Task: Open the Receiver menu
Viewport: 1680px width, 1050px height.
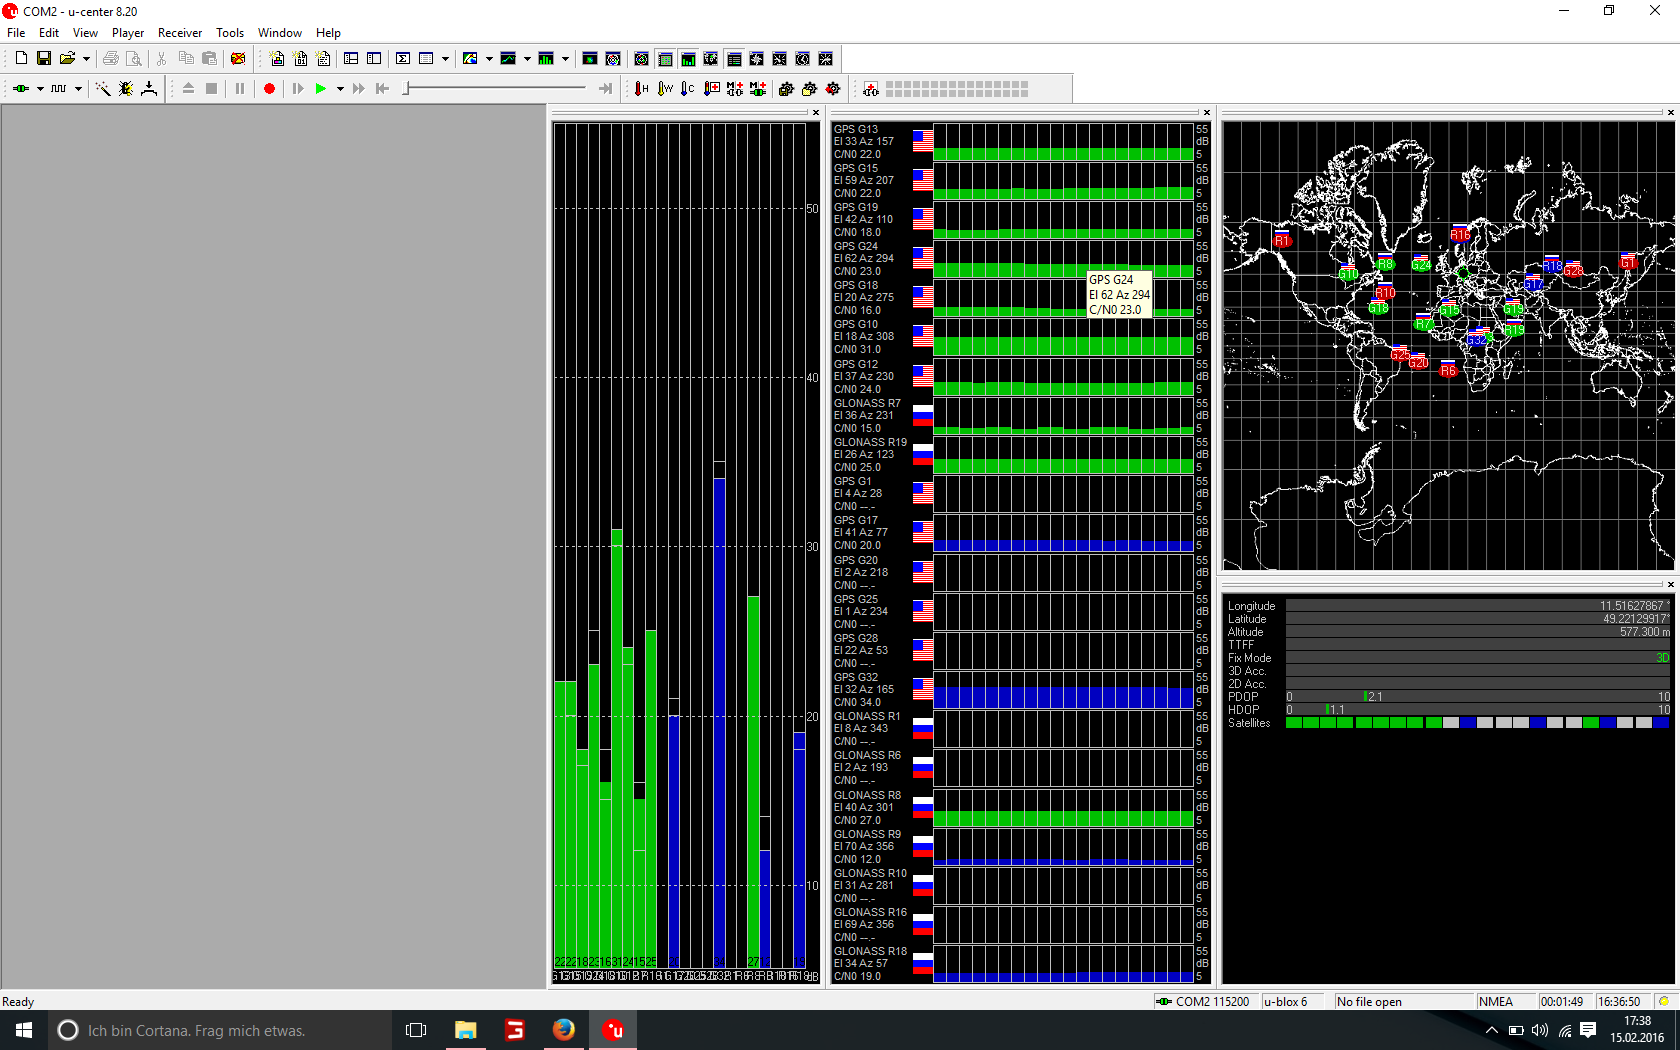Action: pos(180,33)
